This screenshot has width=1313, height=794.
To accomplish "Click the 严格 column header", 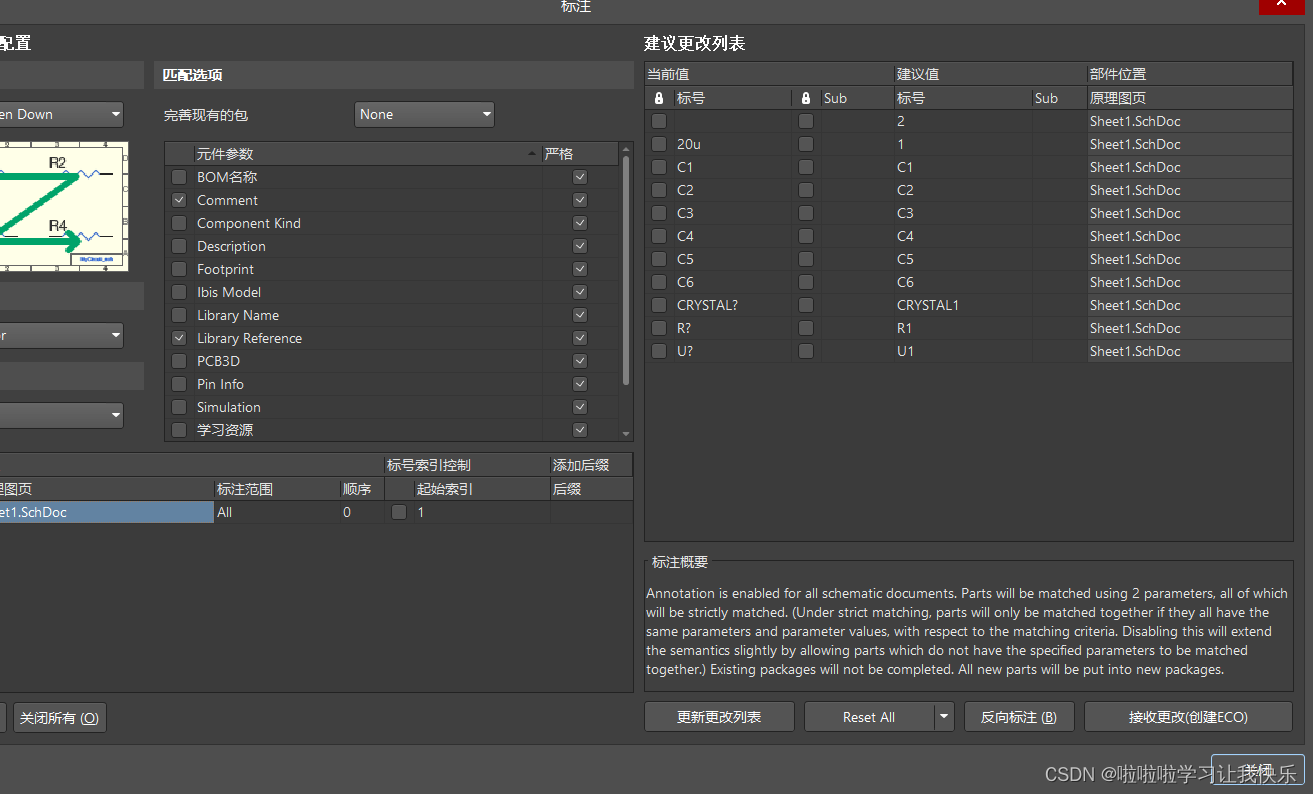I will (580, 154).
